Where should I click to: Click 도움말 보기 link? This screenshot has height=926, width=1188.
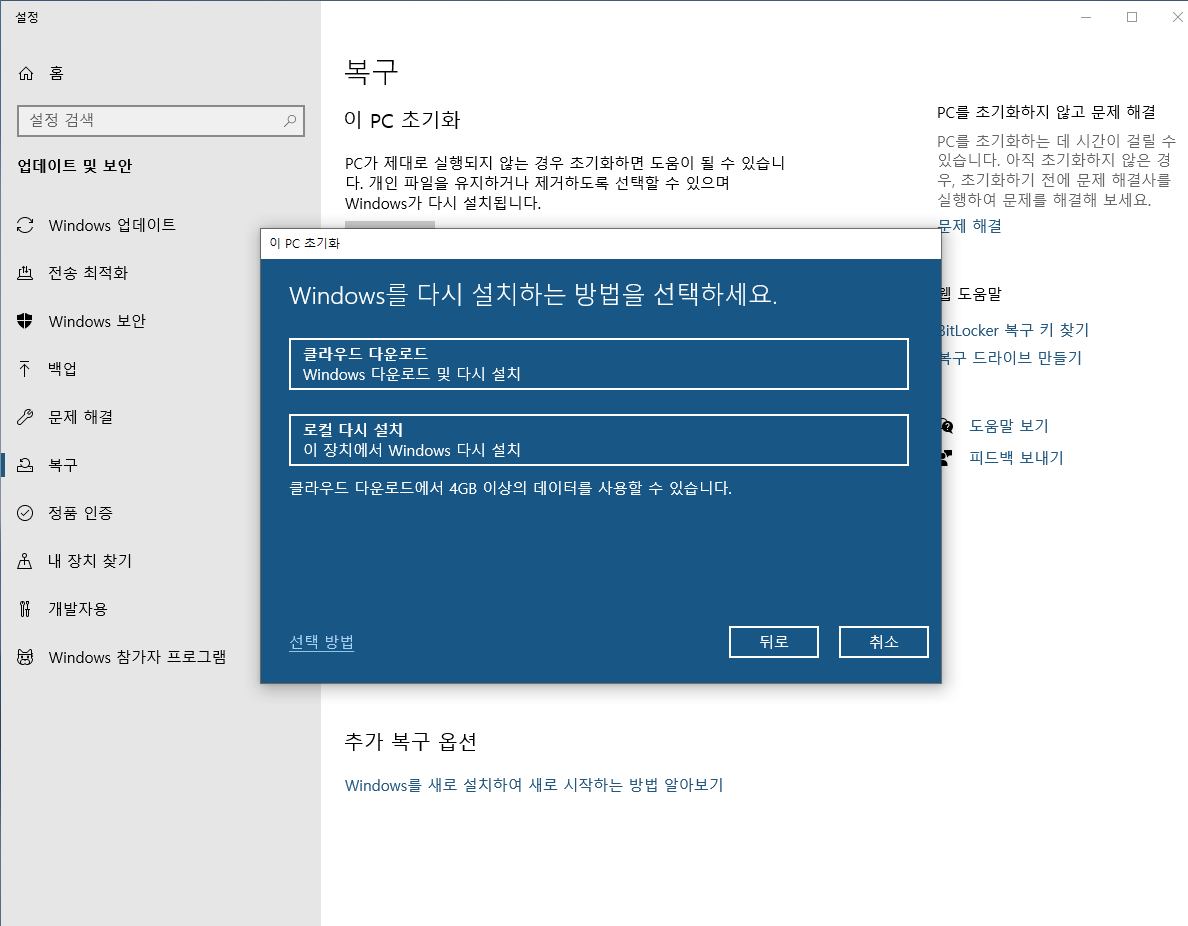[x=1008, y=426]
